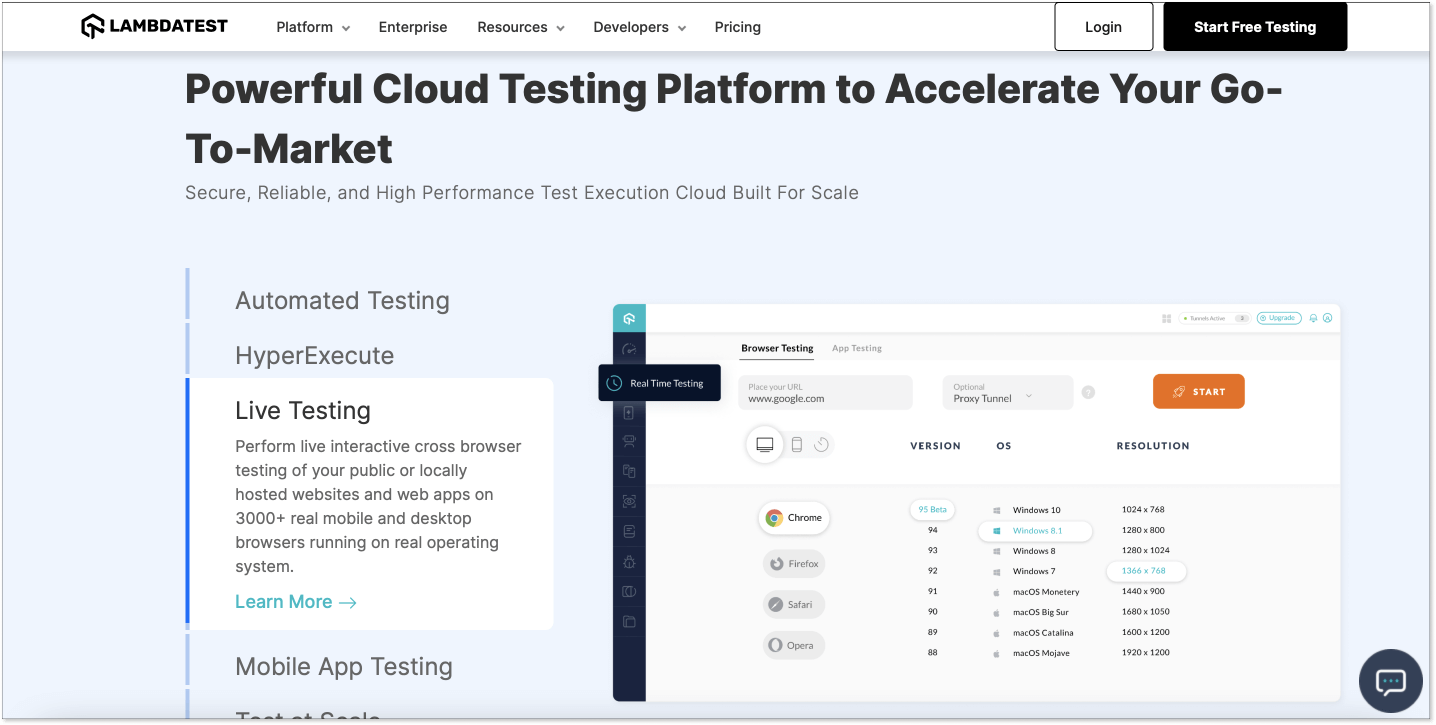This screenshot has height=725, width=1436.
Task: Click the history clock device icon
Action: tap(821, 445)
